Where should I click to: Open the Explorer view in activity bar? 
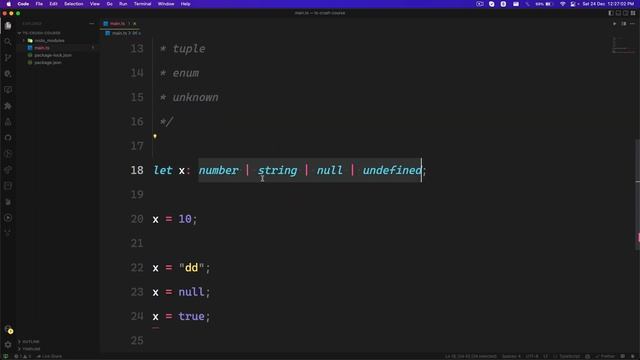pyautogui.click(x=8, y=25)
